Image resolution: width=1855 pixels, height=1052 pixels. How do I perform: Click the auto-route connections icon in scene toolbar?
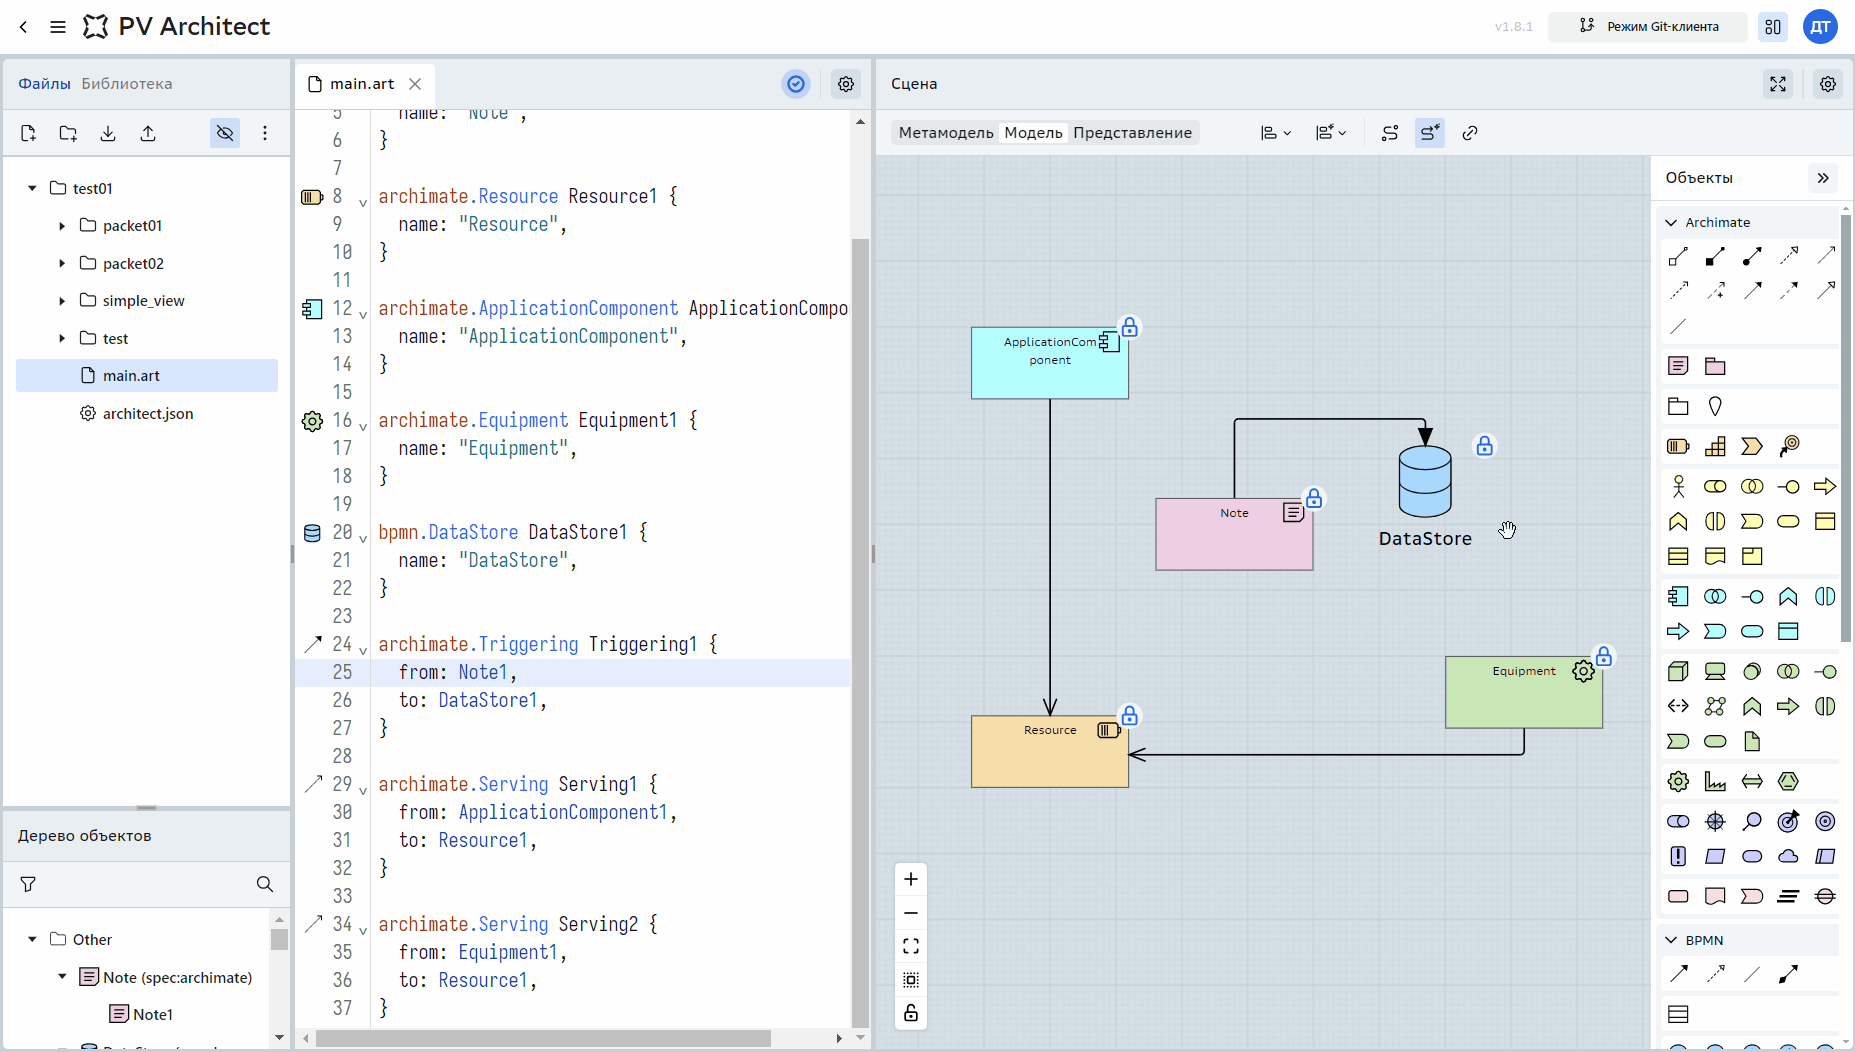pyautogui.click(x=1390, y=133)
